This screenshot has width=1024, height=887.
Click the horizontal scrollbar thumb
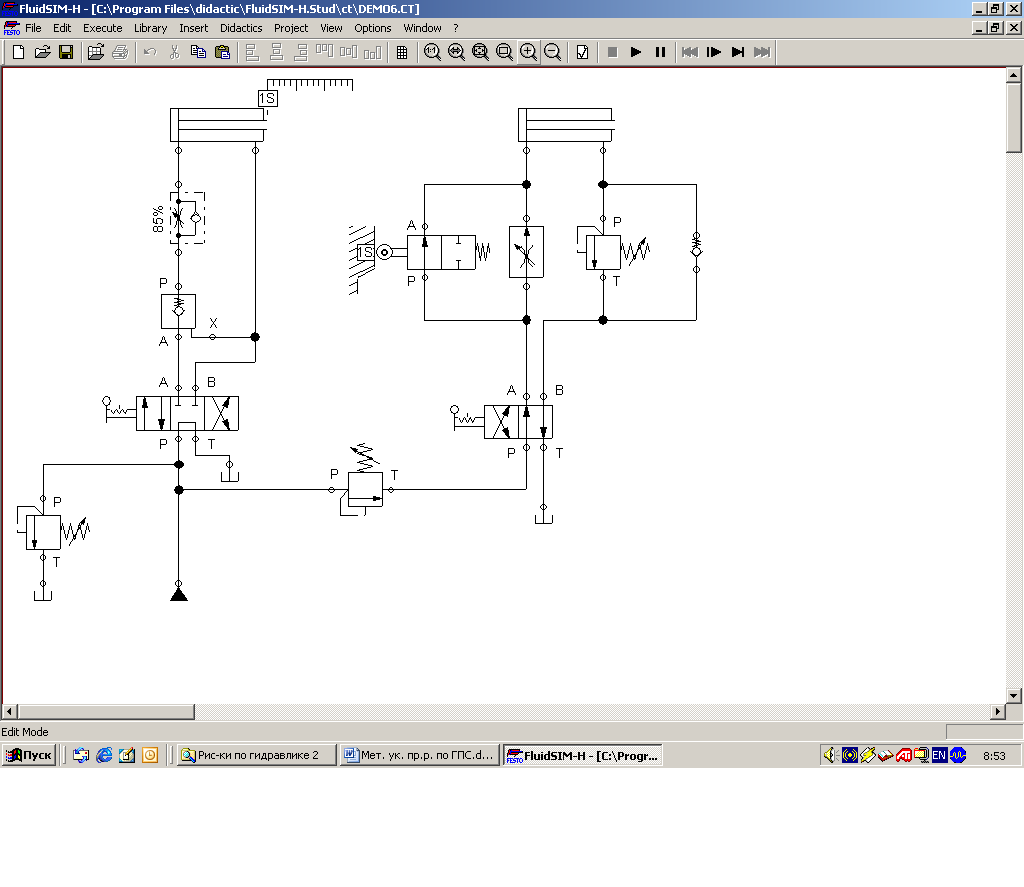click(x=106, y=711)
